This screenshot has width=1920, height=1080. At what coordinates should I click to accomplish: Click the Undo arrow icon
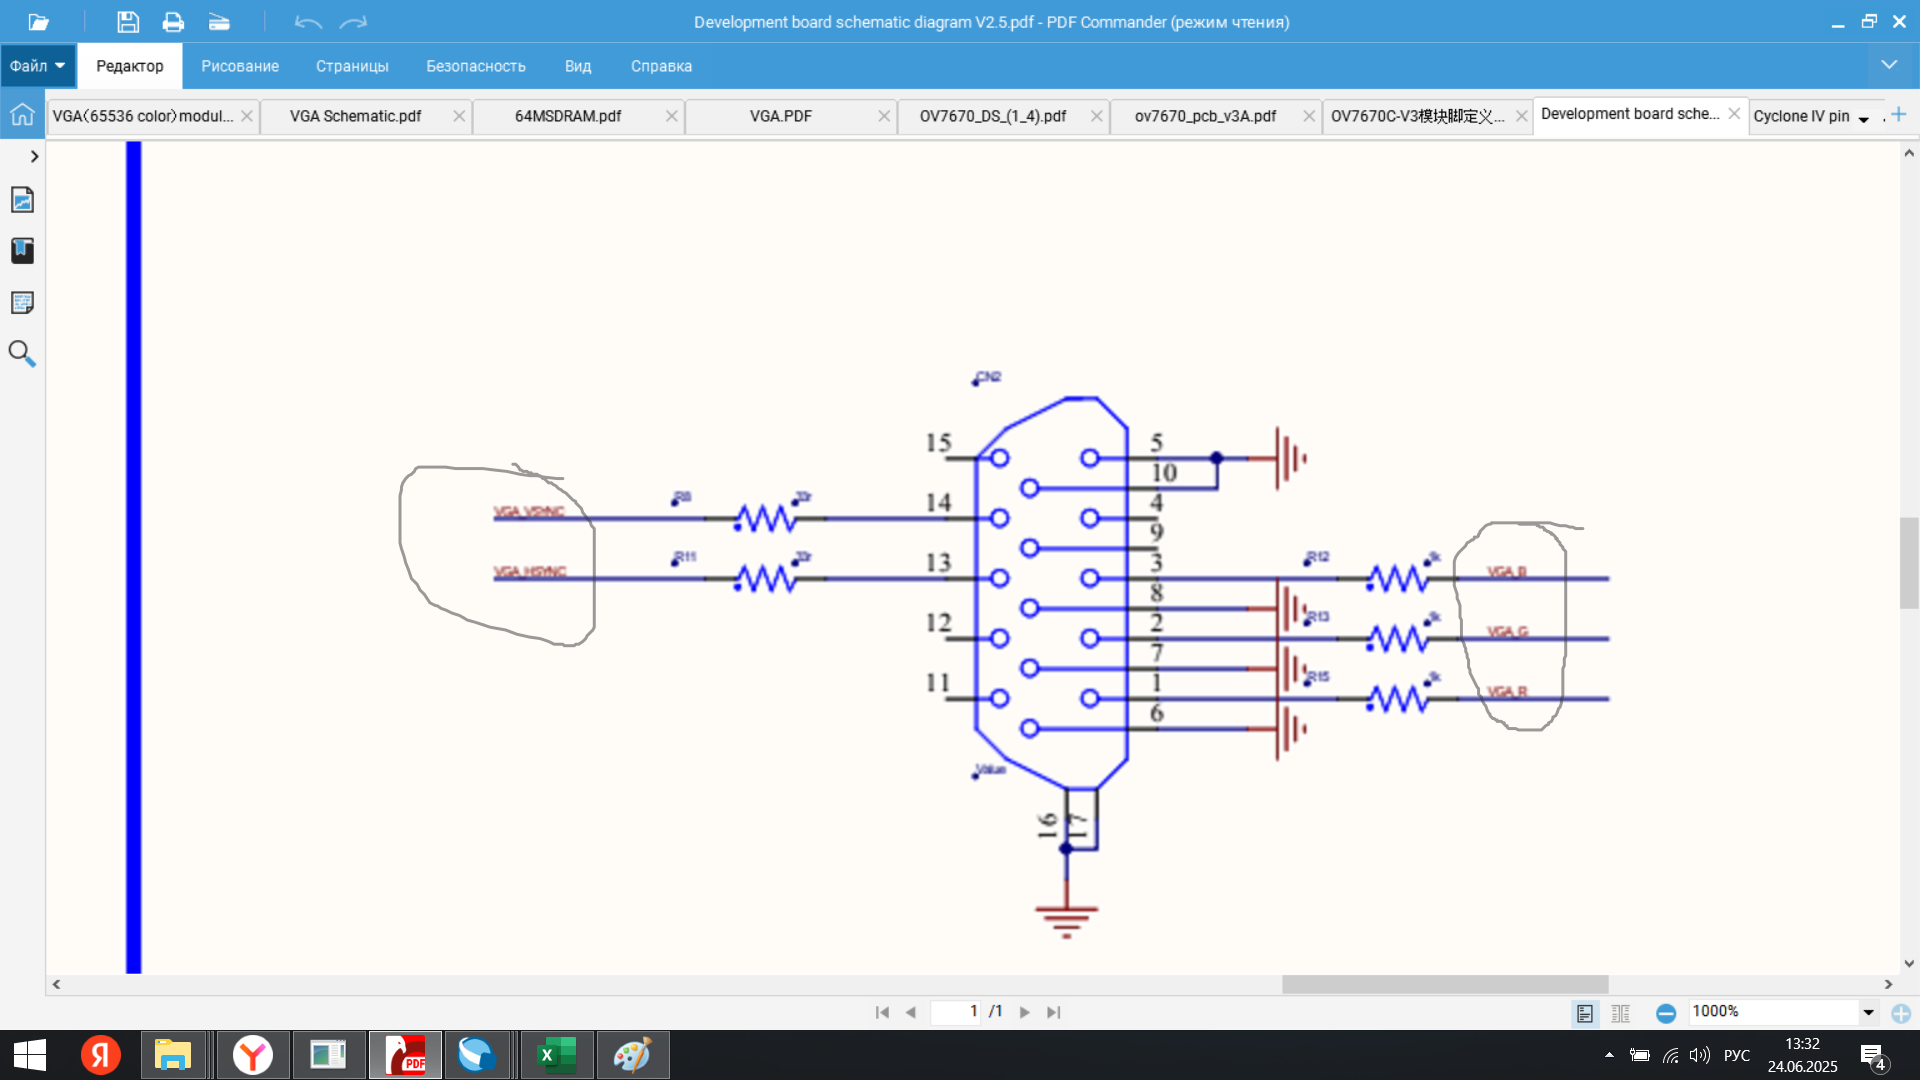tap(308, 22)
